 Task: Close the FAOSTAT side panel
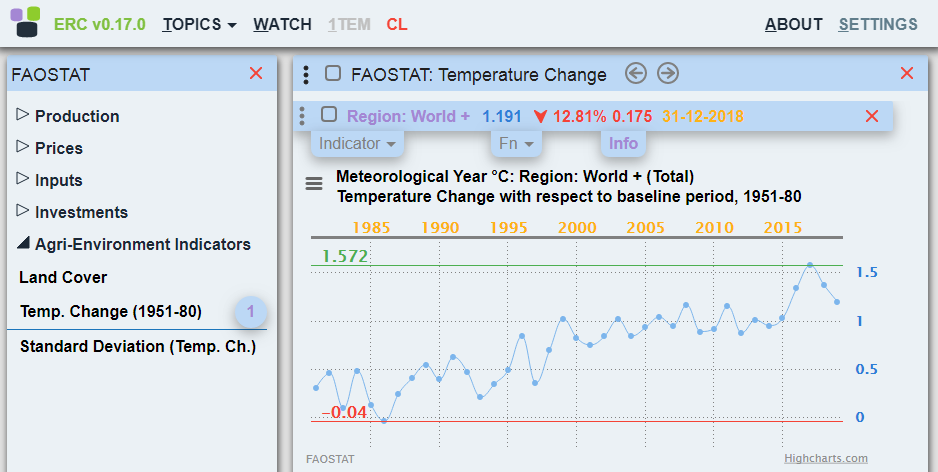click(x=256, y=74)
